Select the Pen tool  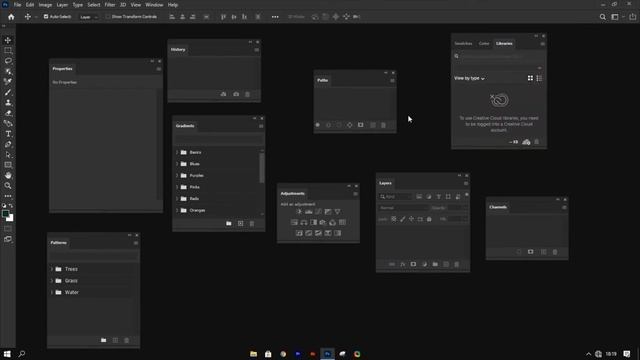point(8,144)
